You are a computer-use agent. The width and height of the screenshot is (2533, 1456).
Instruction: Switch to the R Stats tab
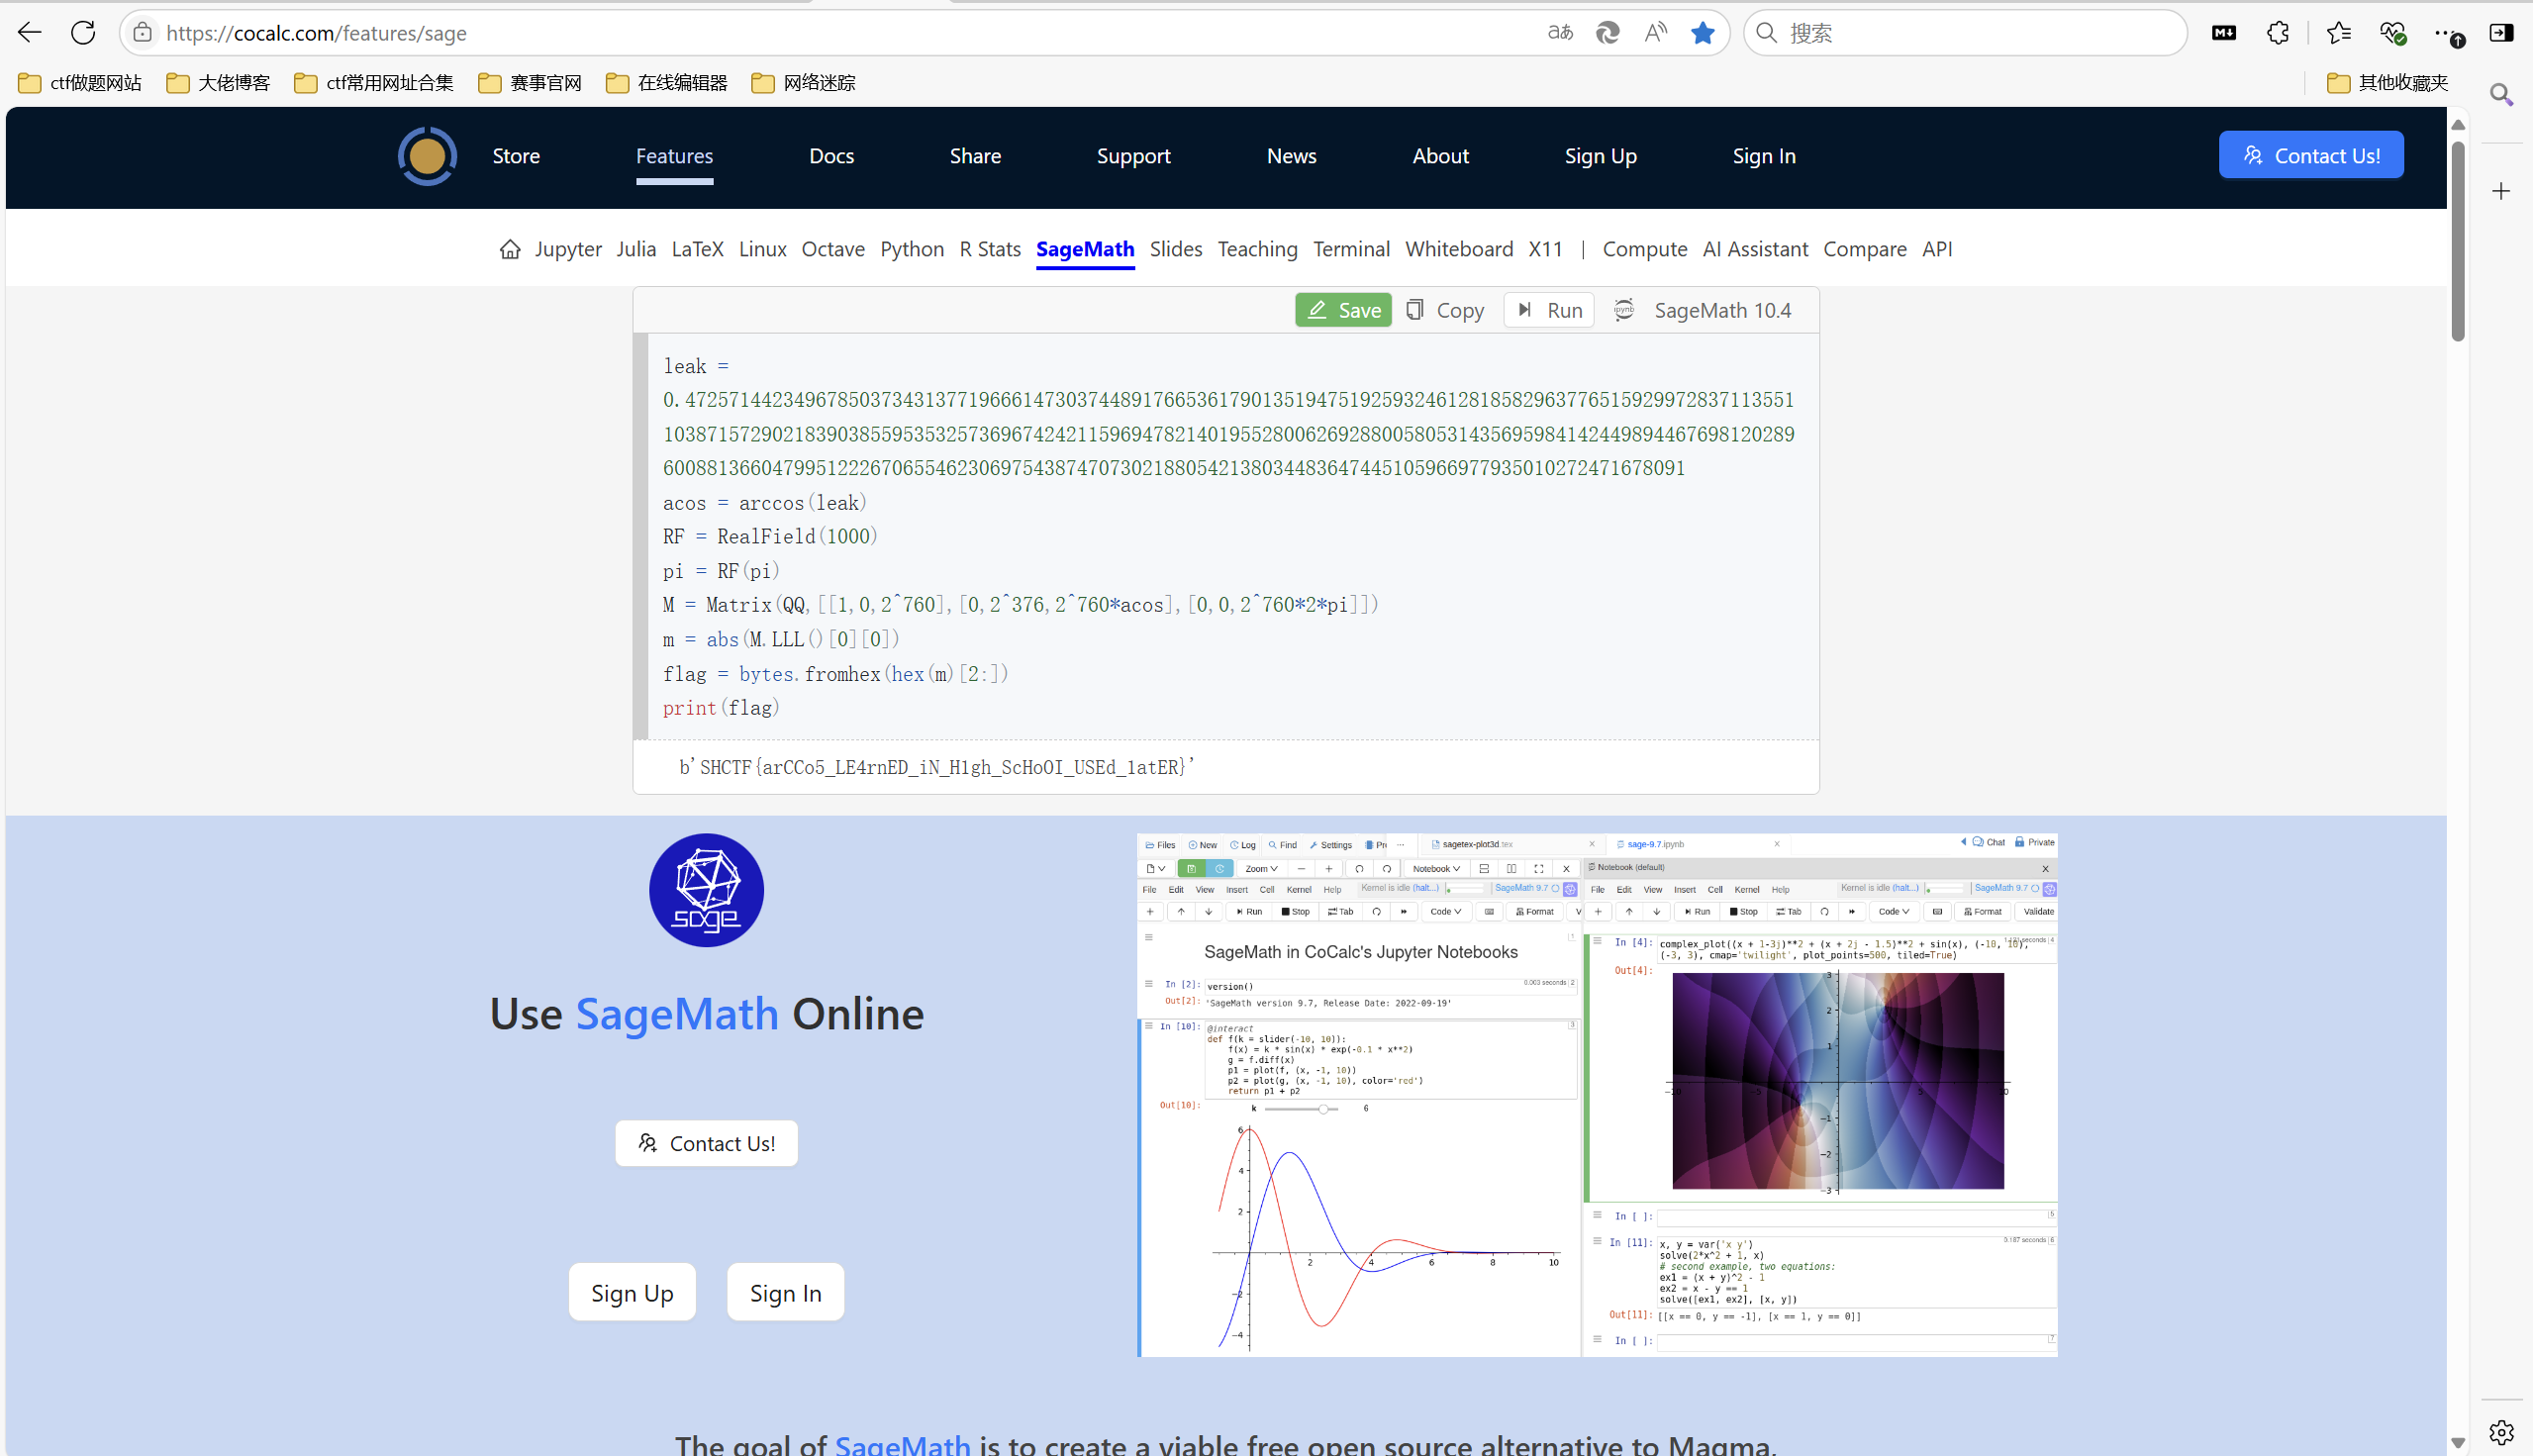[x=990, y=249]
